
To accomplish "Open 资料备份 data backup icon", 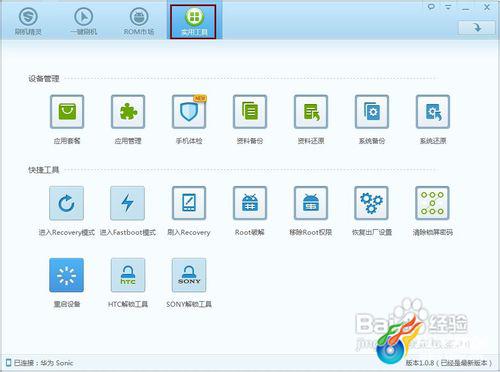I will pyautogui.click(x=250, y=112).
